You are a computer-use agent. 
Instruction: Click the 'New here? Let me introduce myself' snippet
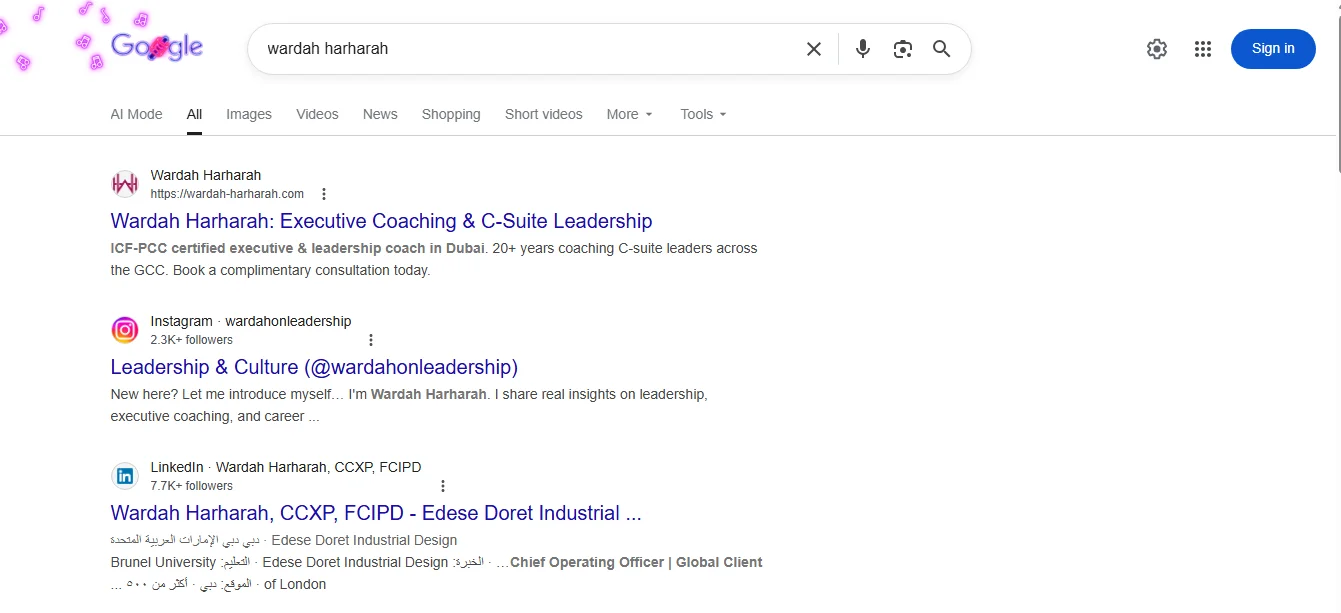pos(409,405)
